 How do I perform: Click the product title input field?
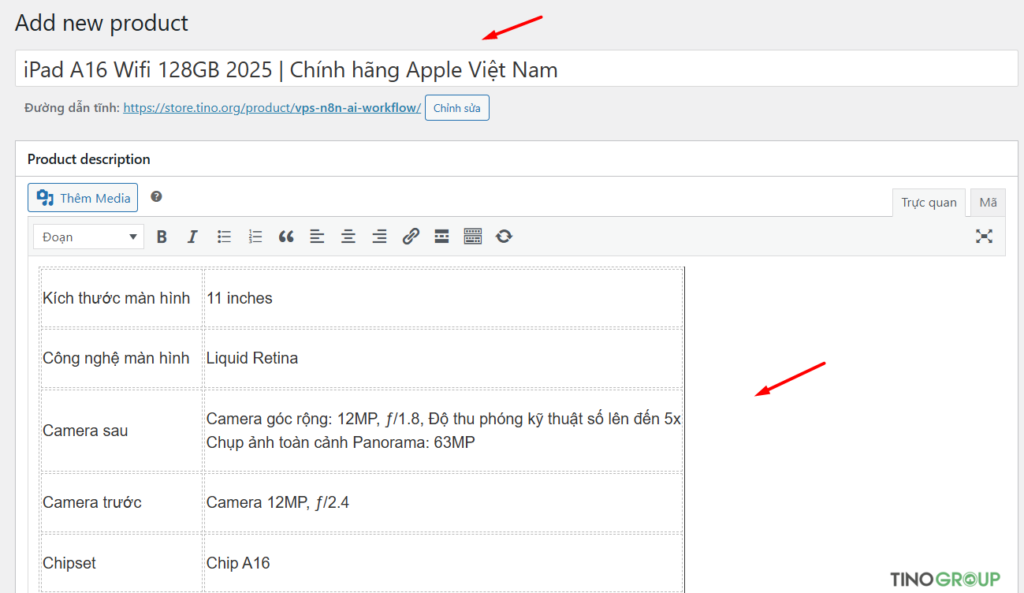(516, 69)
